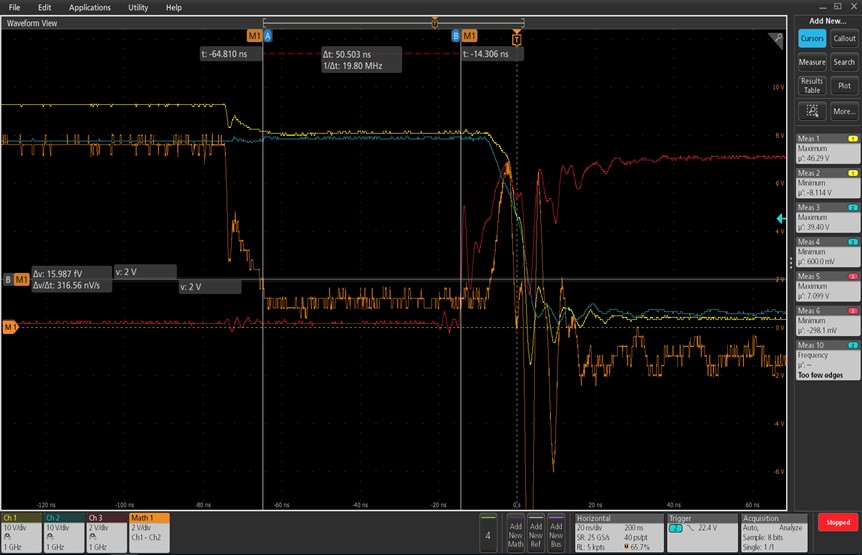The height and width of the screenshot is (555, 862).
Task: Toggle the Ch 1 channel badge
Action: click(x=21, y=533)
